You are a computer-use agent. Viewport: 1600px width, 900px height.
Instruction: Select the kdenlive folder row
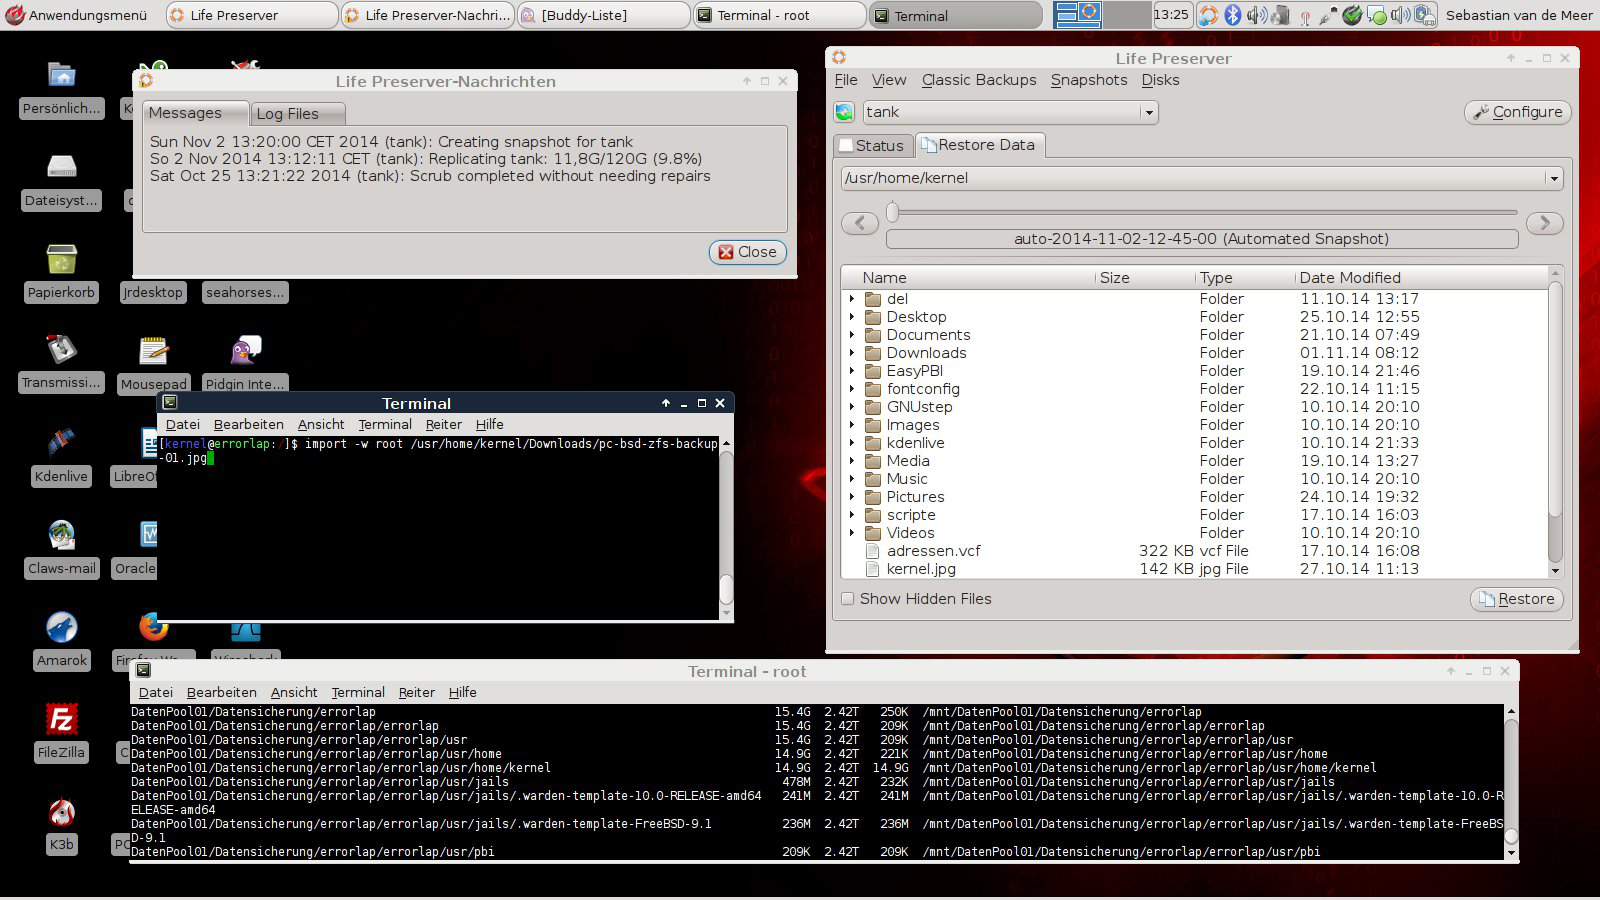tap(1195, 443)
